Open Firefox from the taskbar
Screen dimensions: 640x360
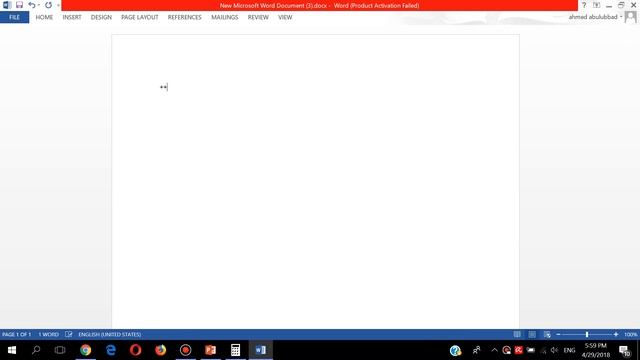160,350
